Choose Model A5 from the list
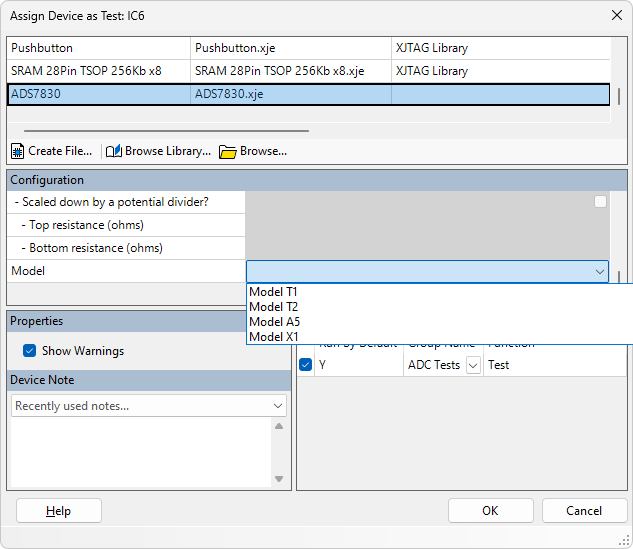This screenshot has height=549, width=633. click(x=274, y=322)
